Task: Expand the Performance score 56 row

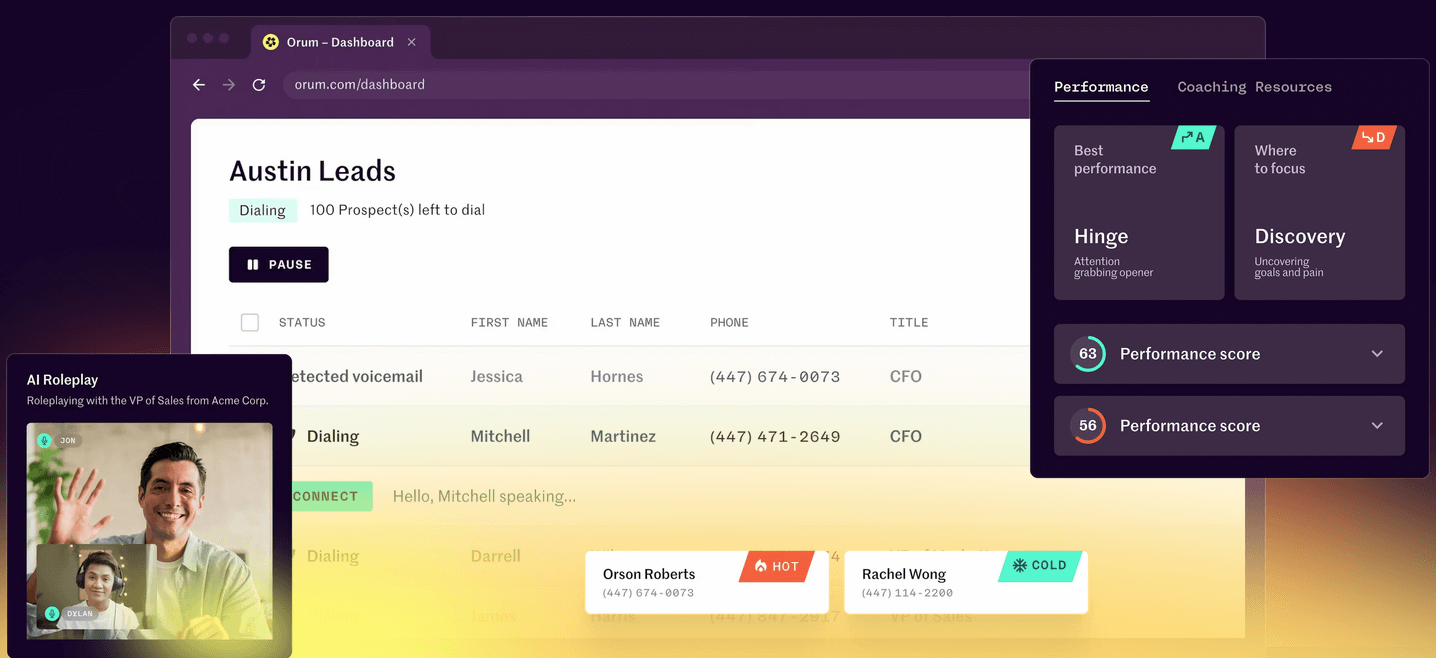Action: 1377,426
